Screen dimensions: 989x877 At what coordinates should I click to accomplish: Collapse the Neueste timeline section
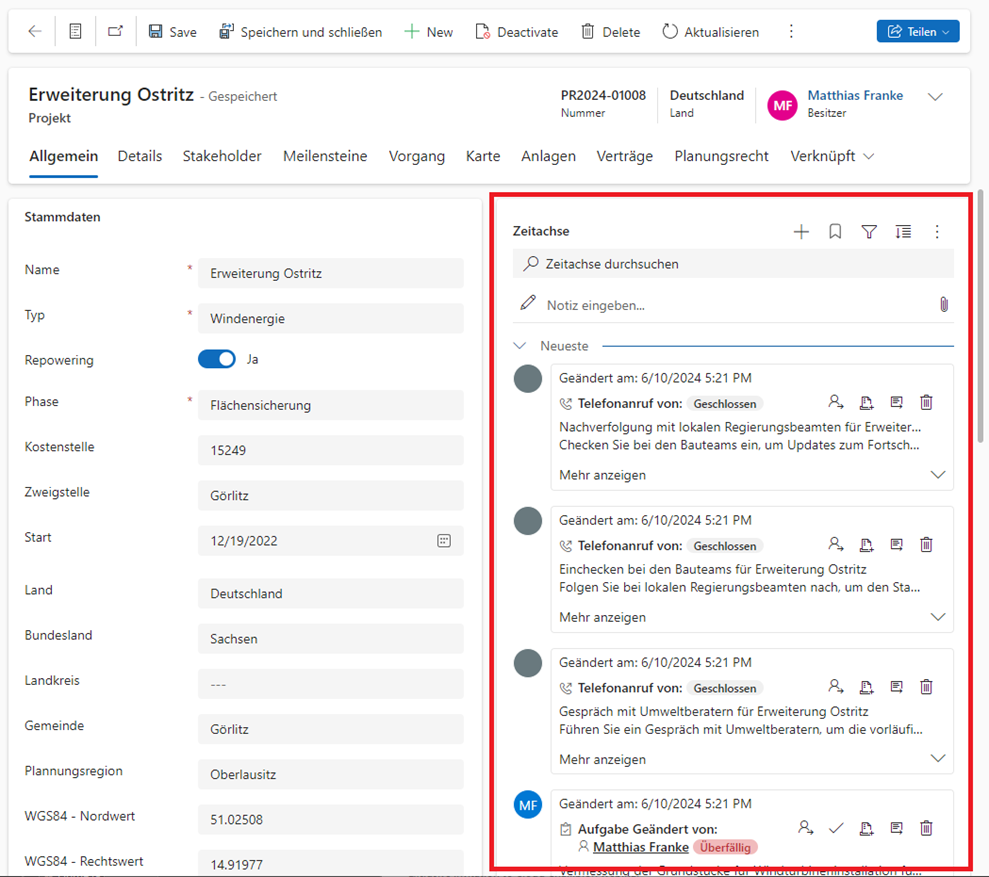click(x=520, y=346)
